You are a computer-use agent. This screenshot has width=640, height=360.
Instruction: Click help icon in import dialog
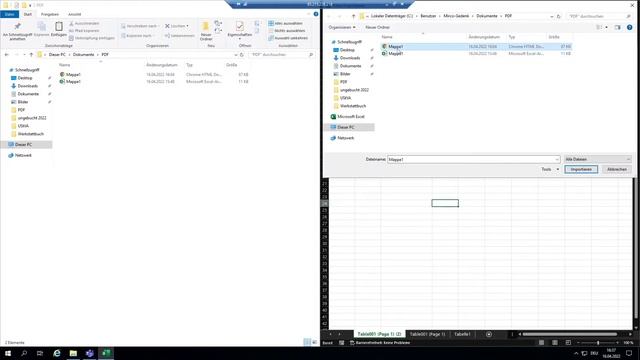click(629, 27)
